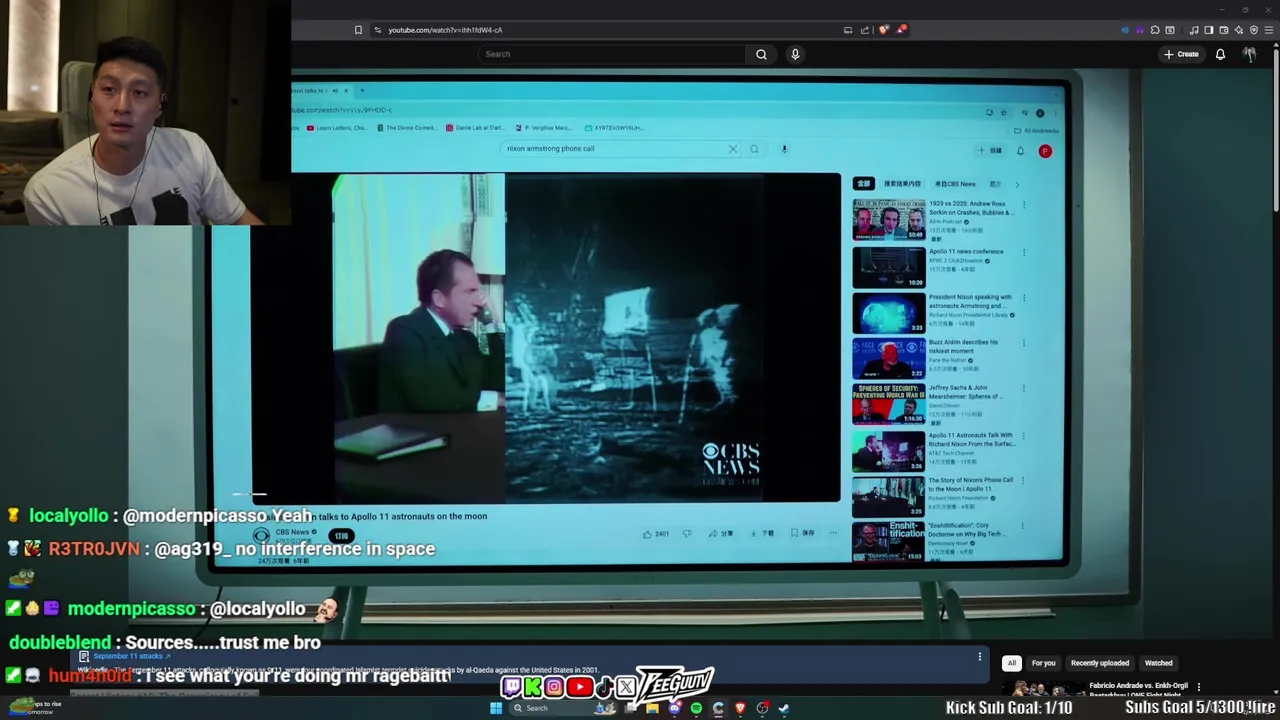Open '1929 vs 2025: Andrew Ross Sorkin' thumbnail
This screenshot has height=720, width=1280.
click(x=888, y=220)
